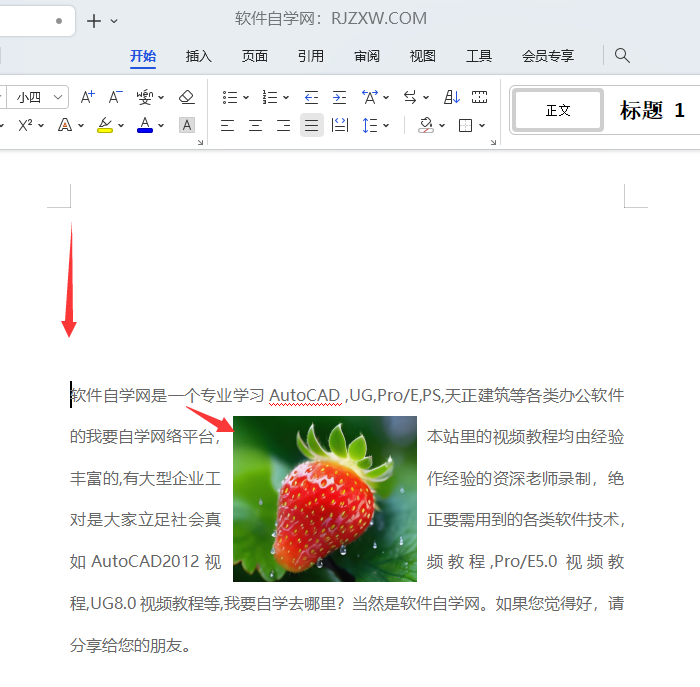The image size is (700, 687).
Task: Expand the highlight color dropdown arrow
Action: pos(121,126)
